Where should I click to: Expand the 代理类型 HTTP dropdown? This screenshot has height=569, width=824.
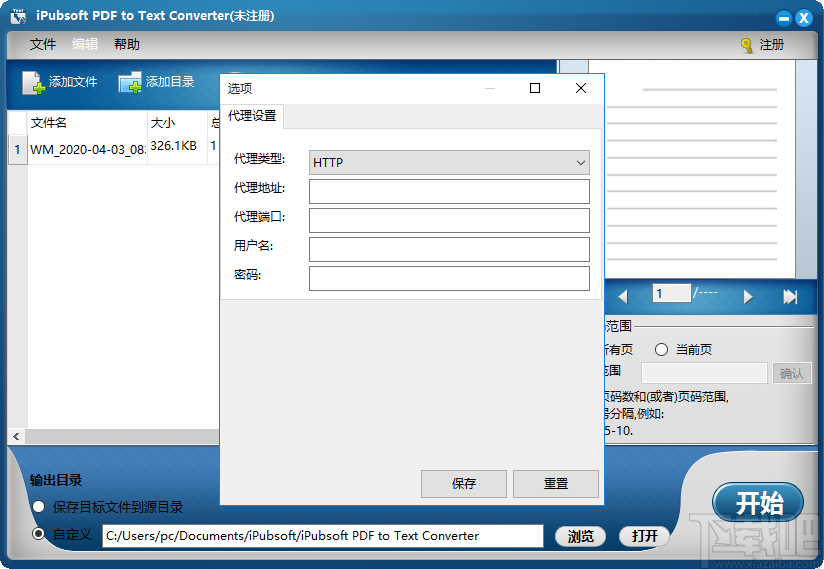click(x=449, y=162)
